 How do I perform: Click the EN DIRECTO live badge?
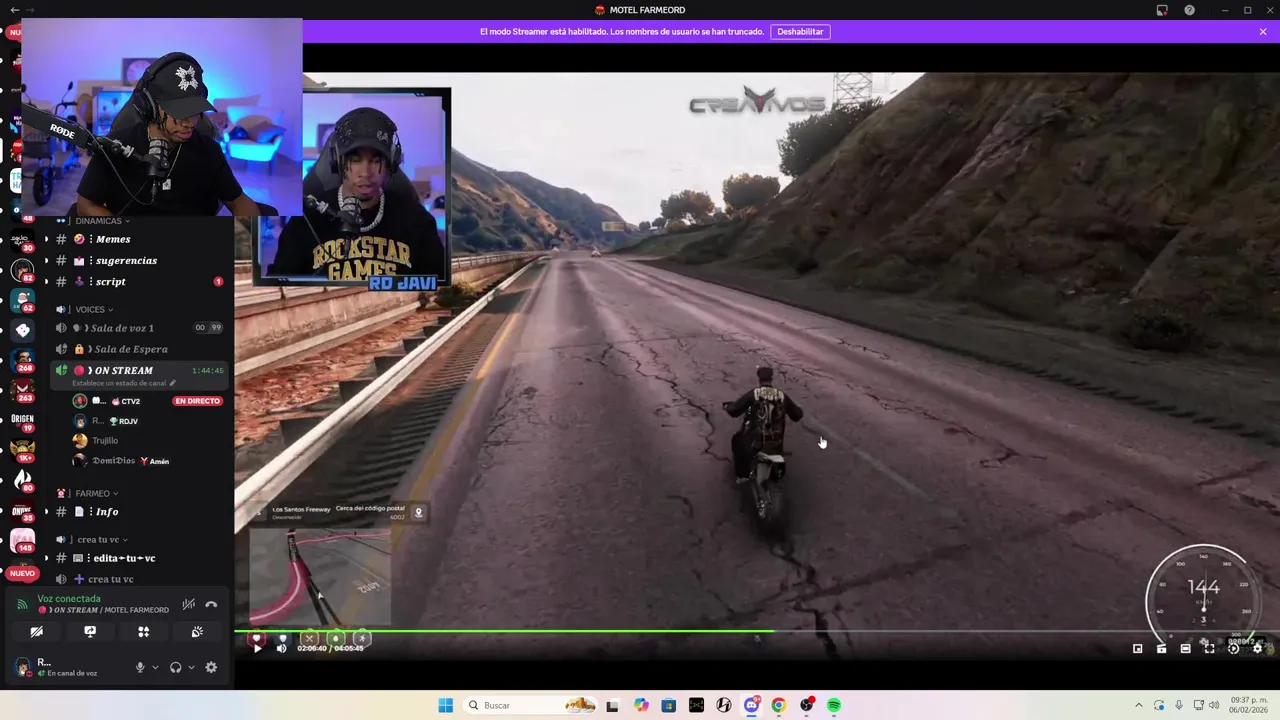(x=197, y=401)
